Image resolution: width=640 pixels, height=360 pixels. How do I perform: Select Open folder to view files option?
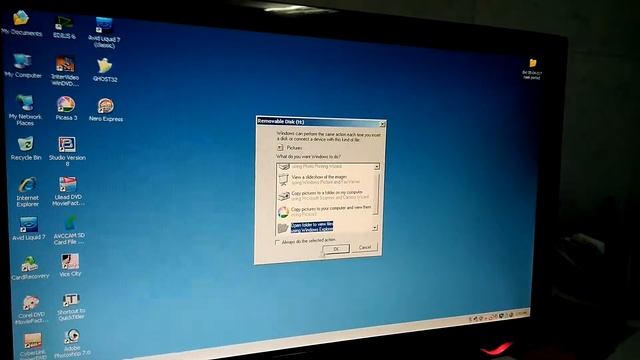pyautogui.click(x=305, y=227)
